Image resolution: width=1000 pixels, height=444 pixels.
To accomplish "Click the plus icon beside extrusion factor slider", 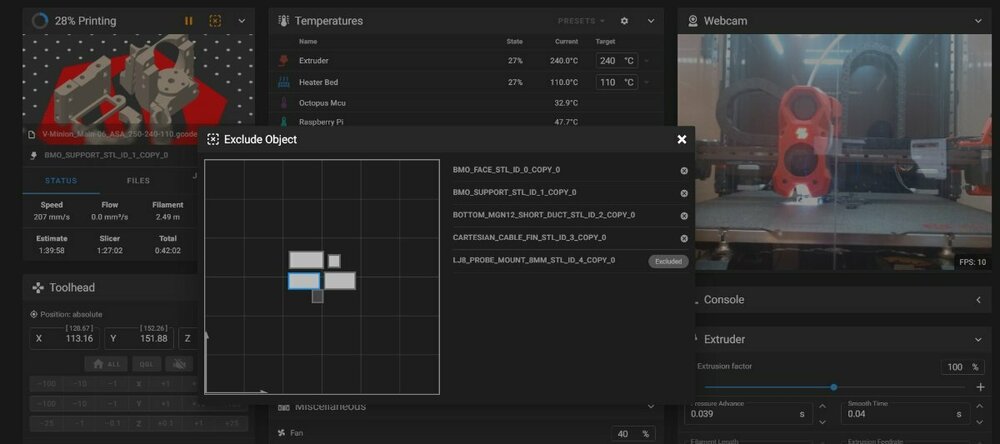I will coord(980,387).
